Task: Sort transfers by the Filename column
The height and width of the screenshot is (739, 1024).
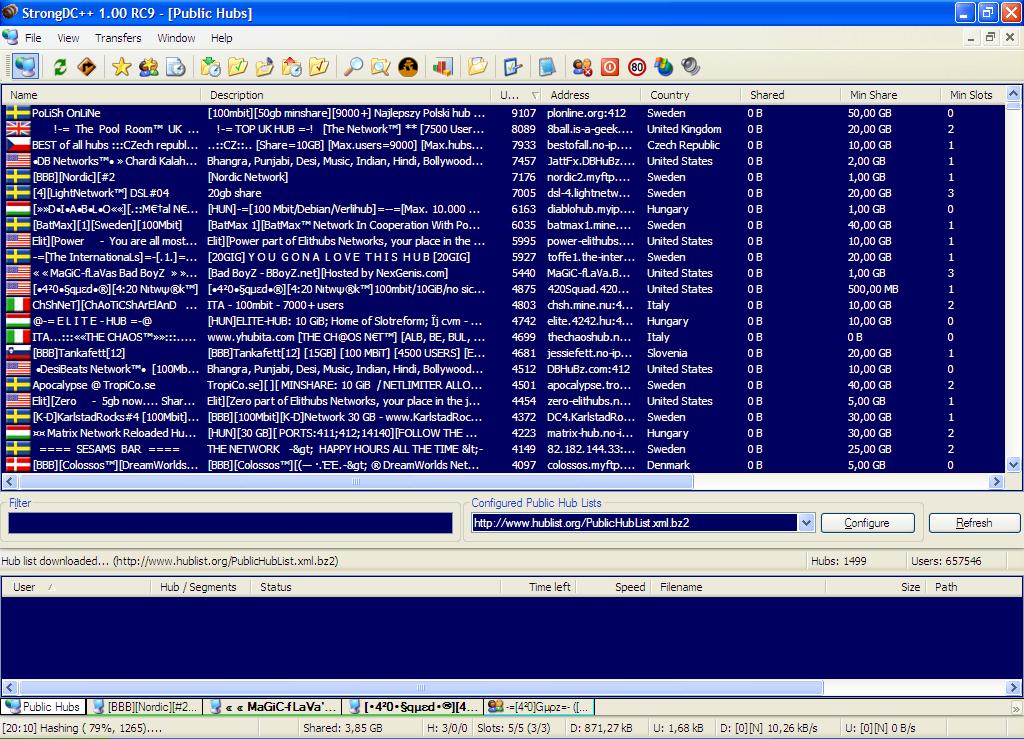Action: click(x=739, y=587)
